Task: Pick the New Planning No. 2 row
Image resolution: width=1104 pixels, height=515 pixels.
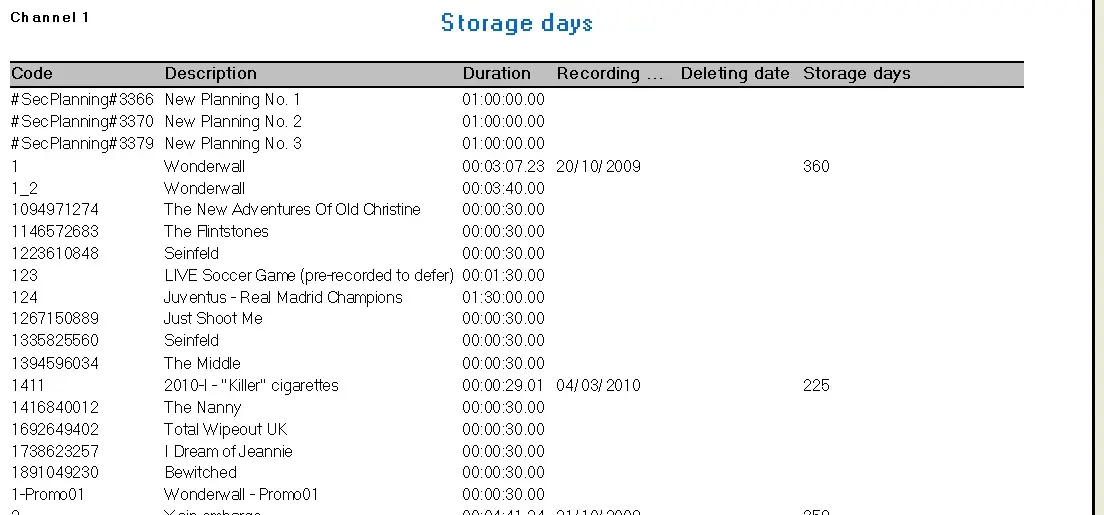Action: tap(233, 122)
